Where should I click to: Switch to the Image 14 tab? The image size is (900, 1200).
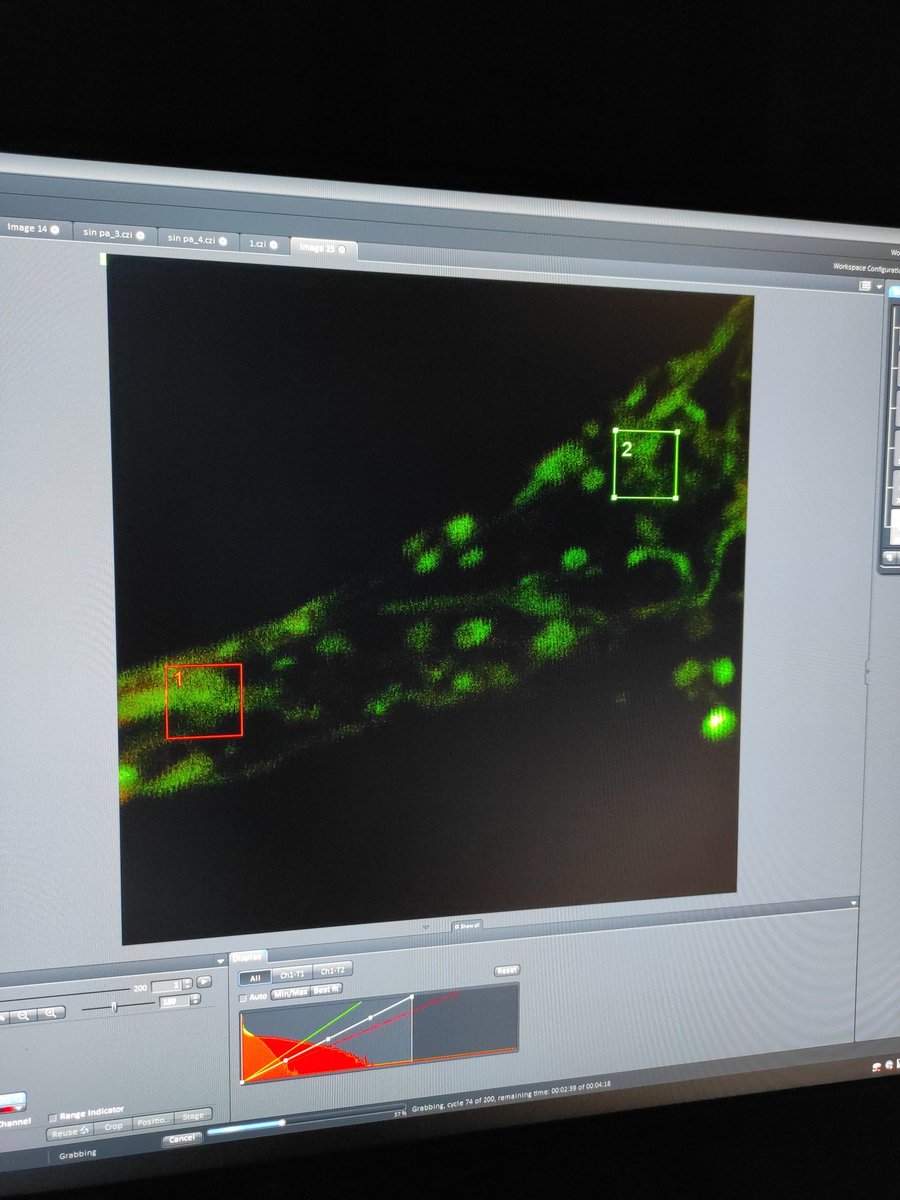point(33,228)
